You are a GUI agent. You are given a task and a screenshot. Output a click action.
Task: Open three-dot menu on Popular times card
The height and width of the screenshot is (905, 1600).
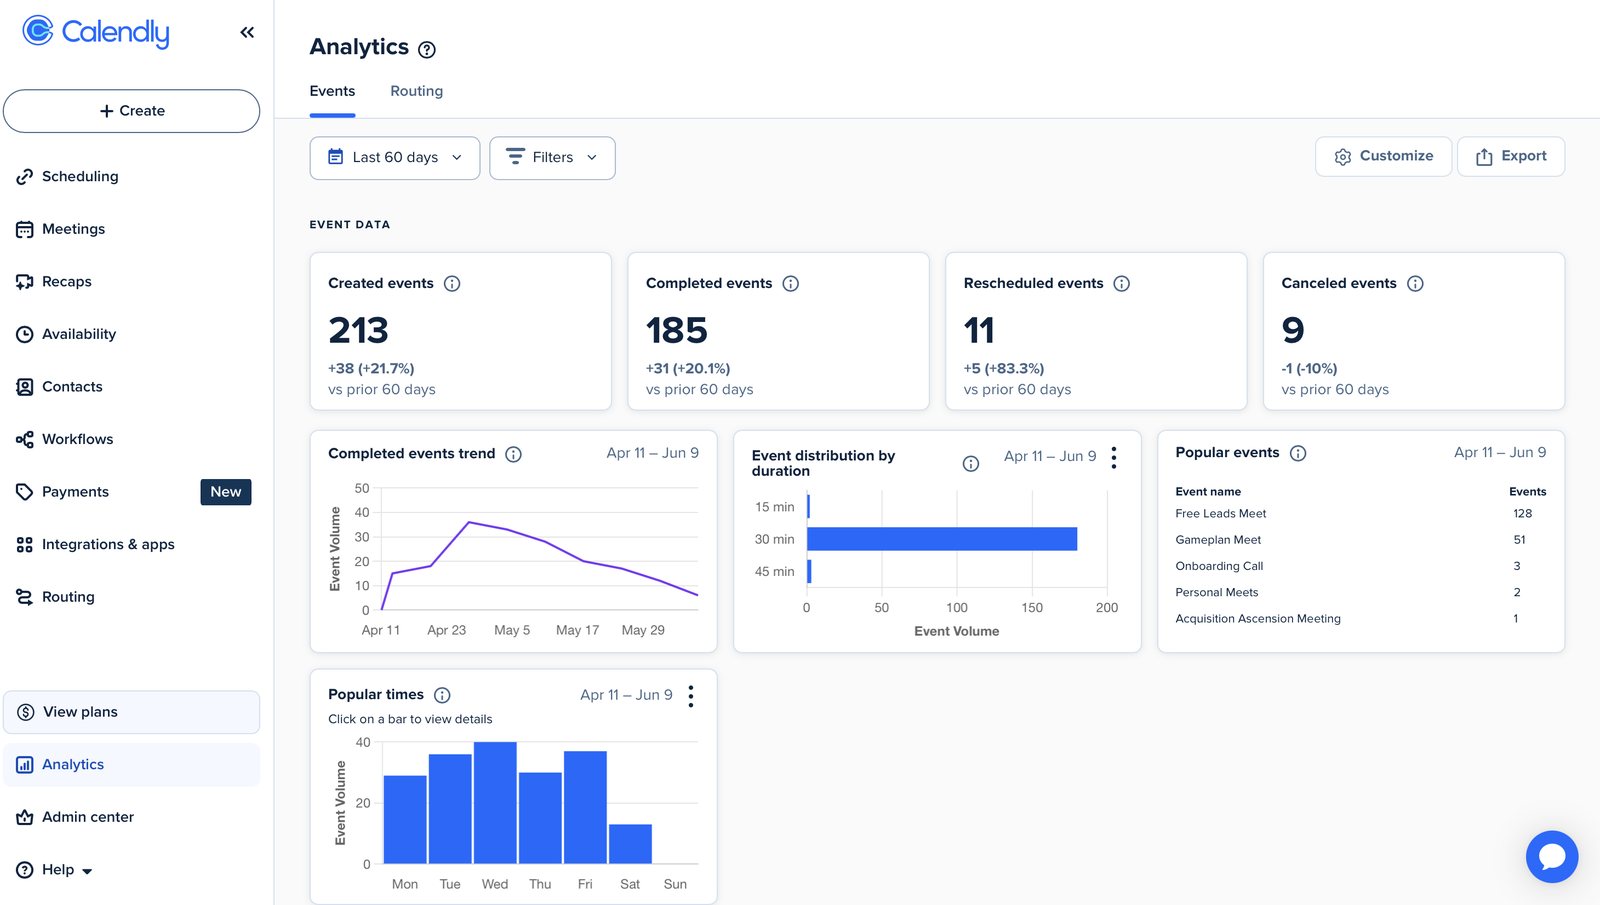point(691,696)
